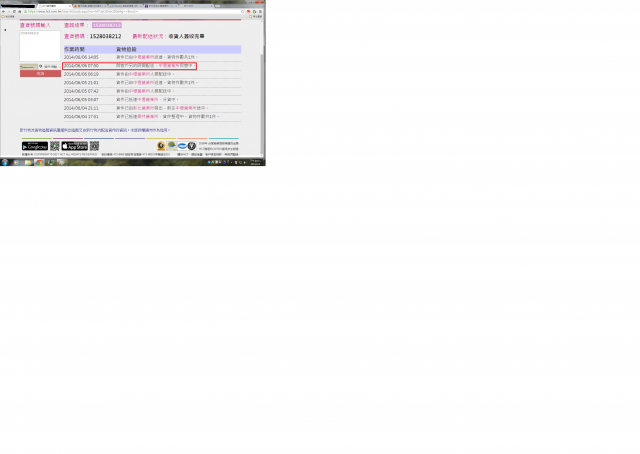
Task: Open the taskbar app right of Chrome
Action: coord(51,162)
